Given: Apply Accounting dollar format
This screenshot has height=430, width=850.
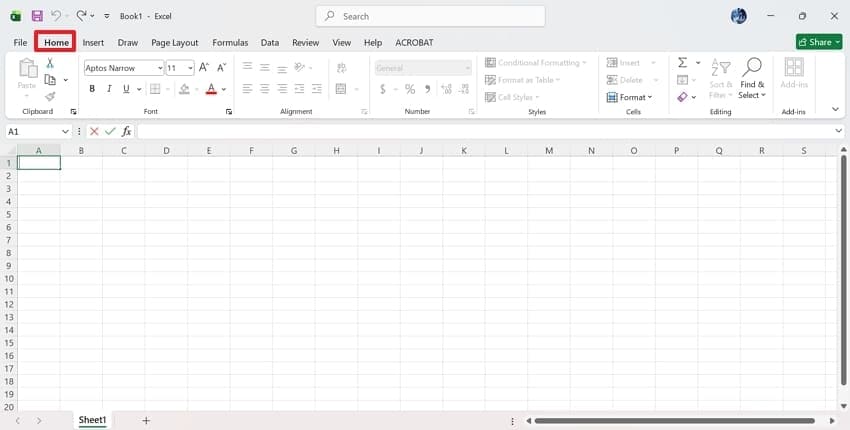Looking at the screenshot, I should pos(383,89).
